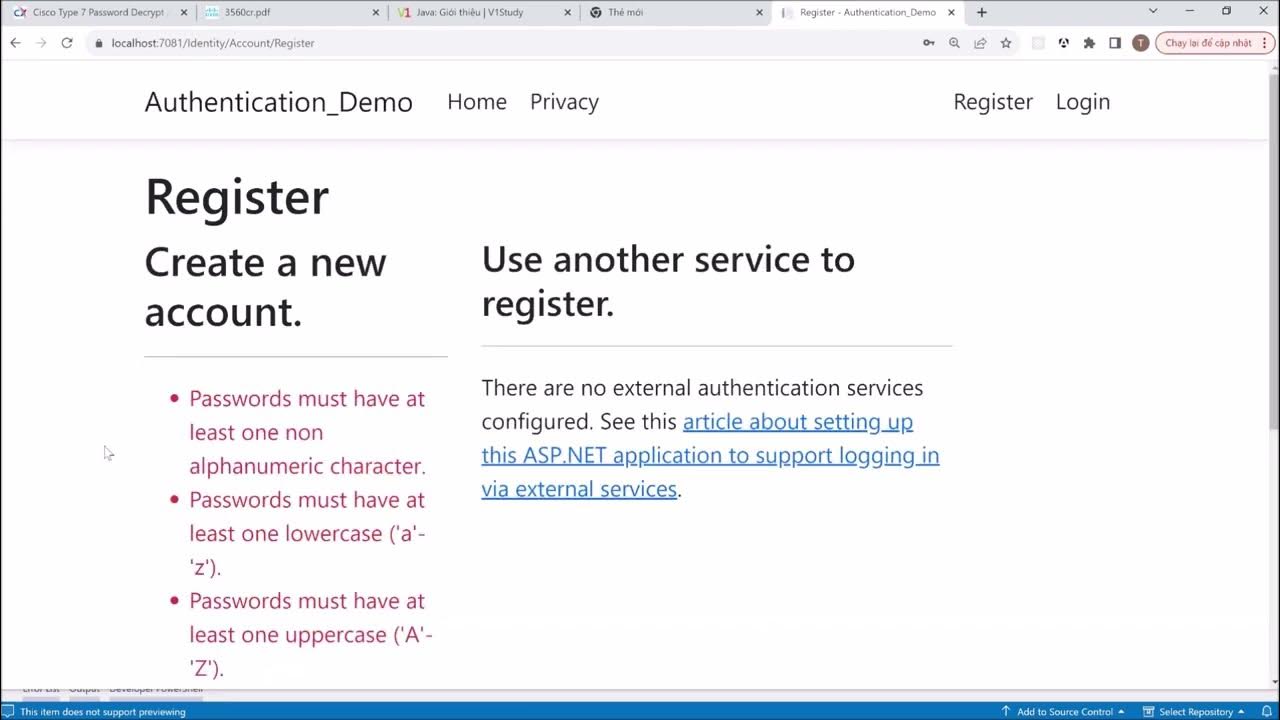Click 'This item does not support previewing' status
This screenshot has width=1280, height=720.
[103, 712]
